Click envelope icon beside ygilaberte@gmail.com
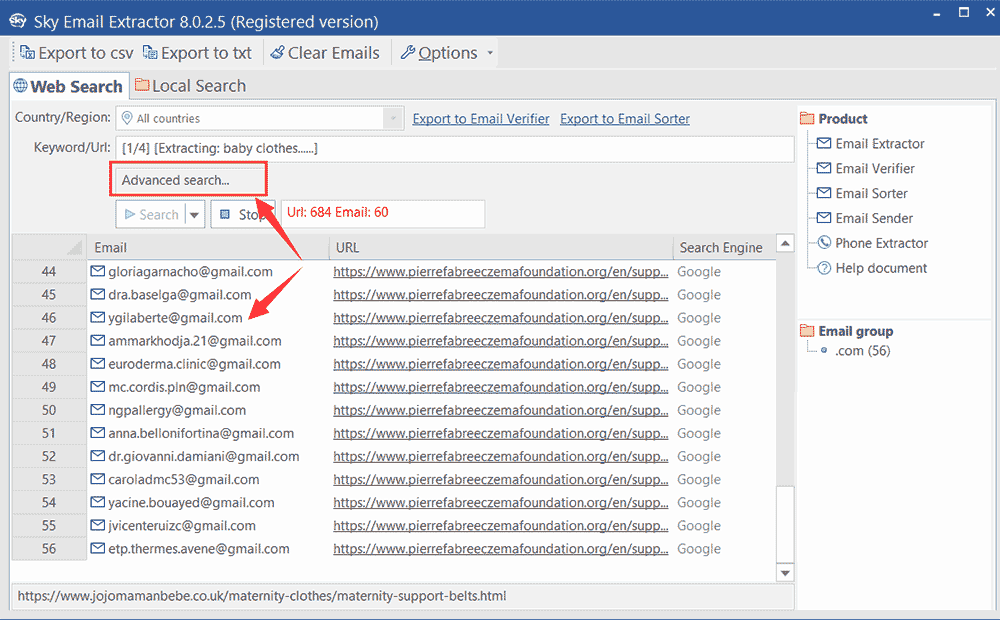The width and height of the screenshot is (1000, 620). point(98,318)
